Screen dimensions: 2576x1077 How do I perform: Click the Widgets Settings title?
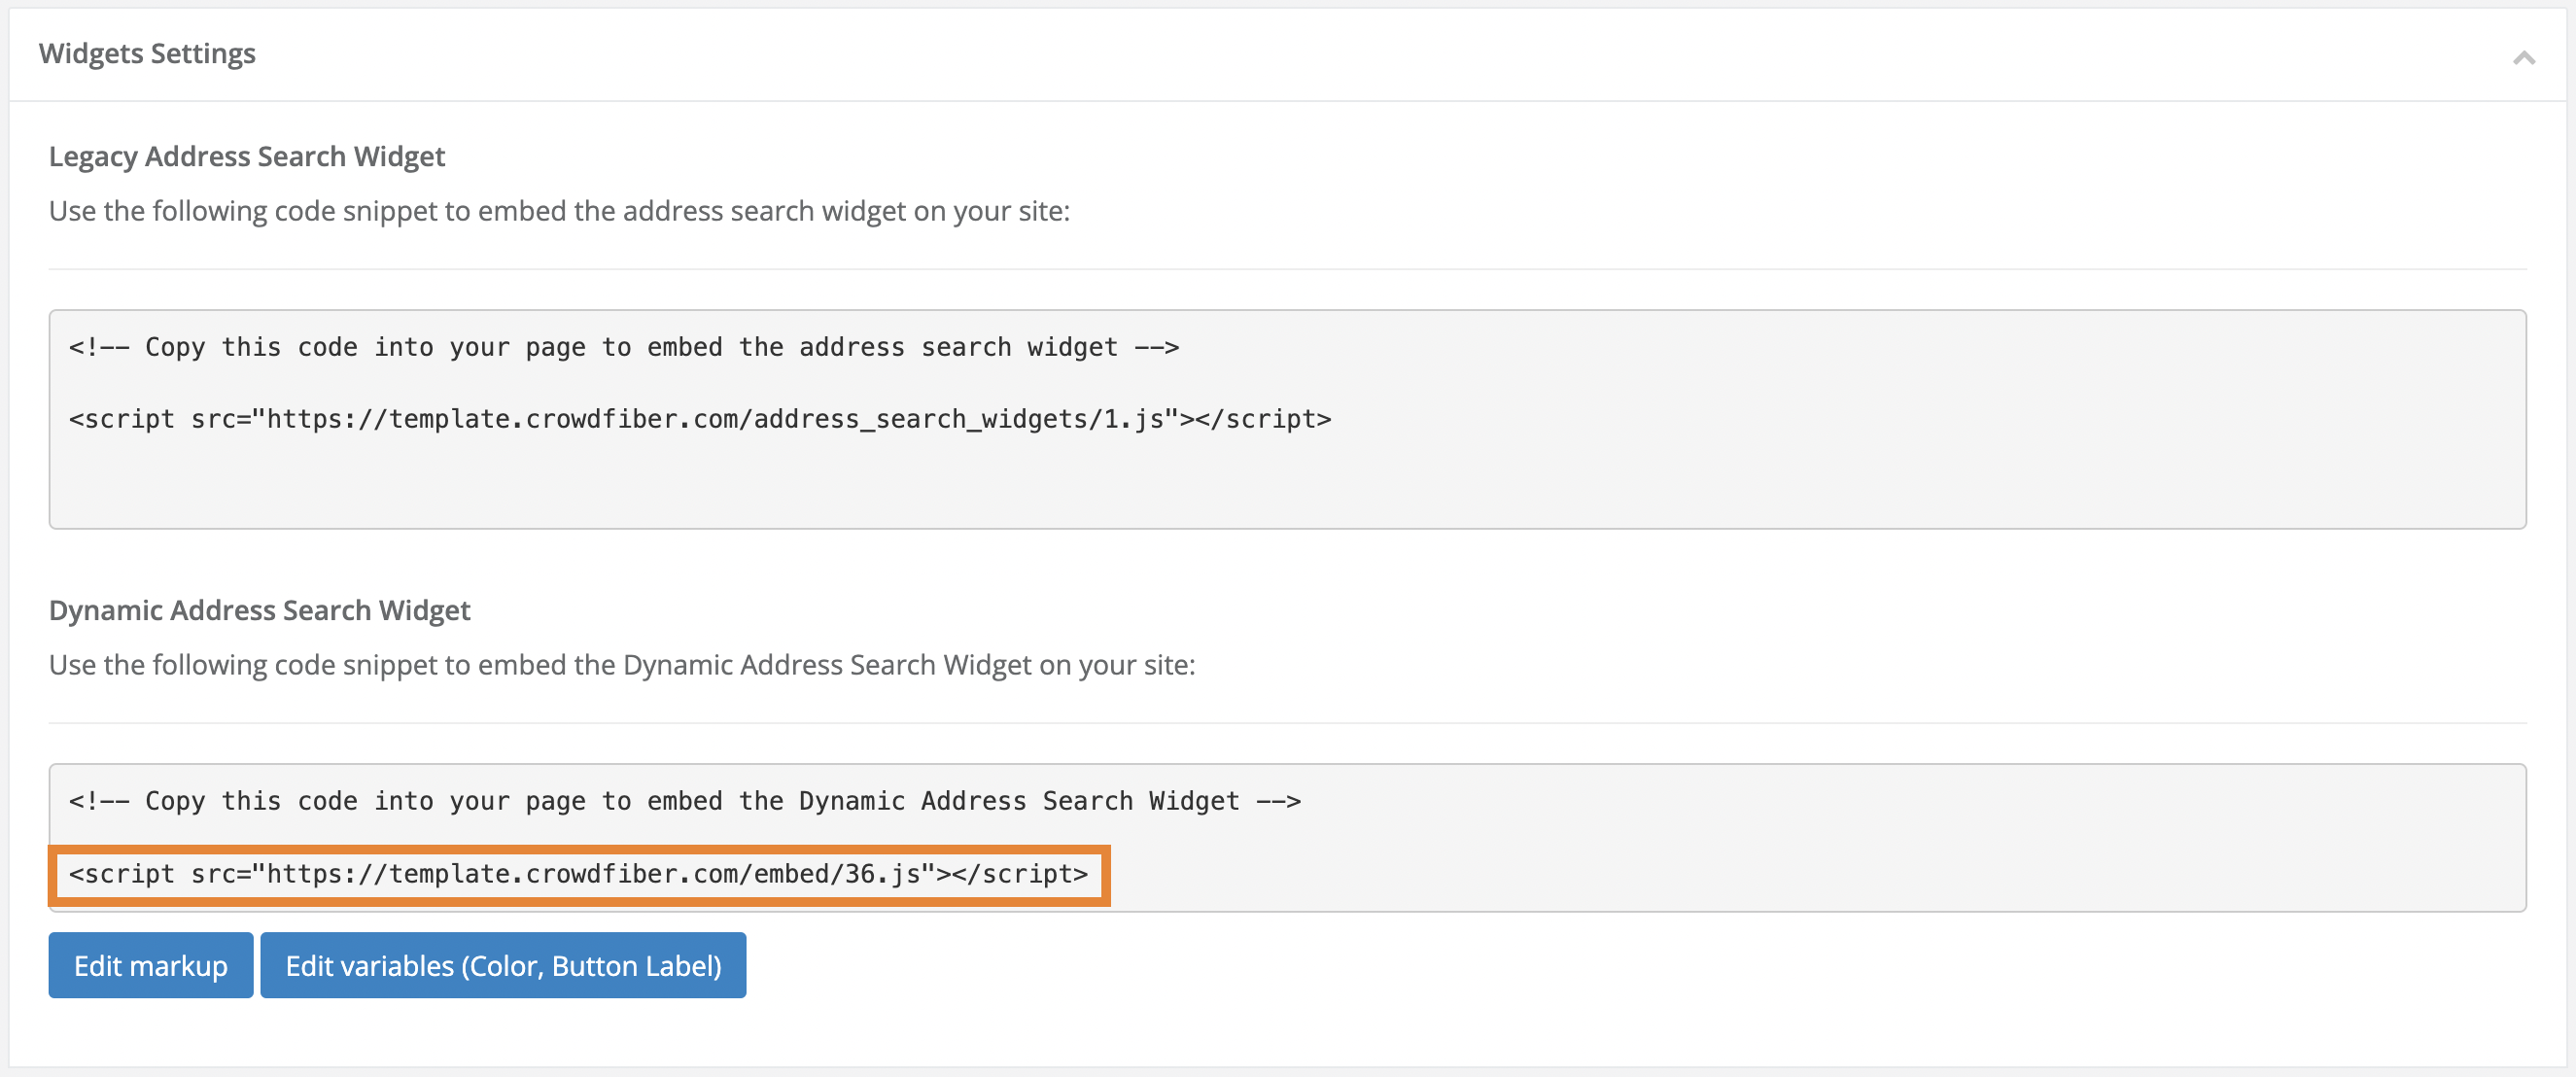tap(147, 53)
